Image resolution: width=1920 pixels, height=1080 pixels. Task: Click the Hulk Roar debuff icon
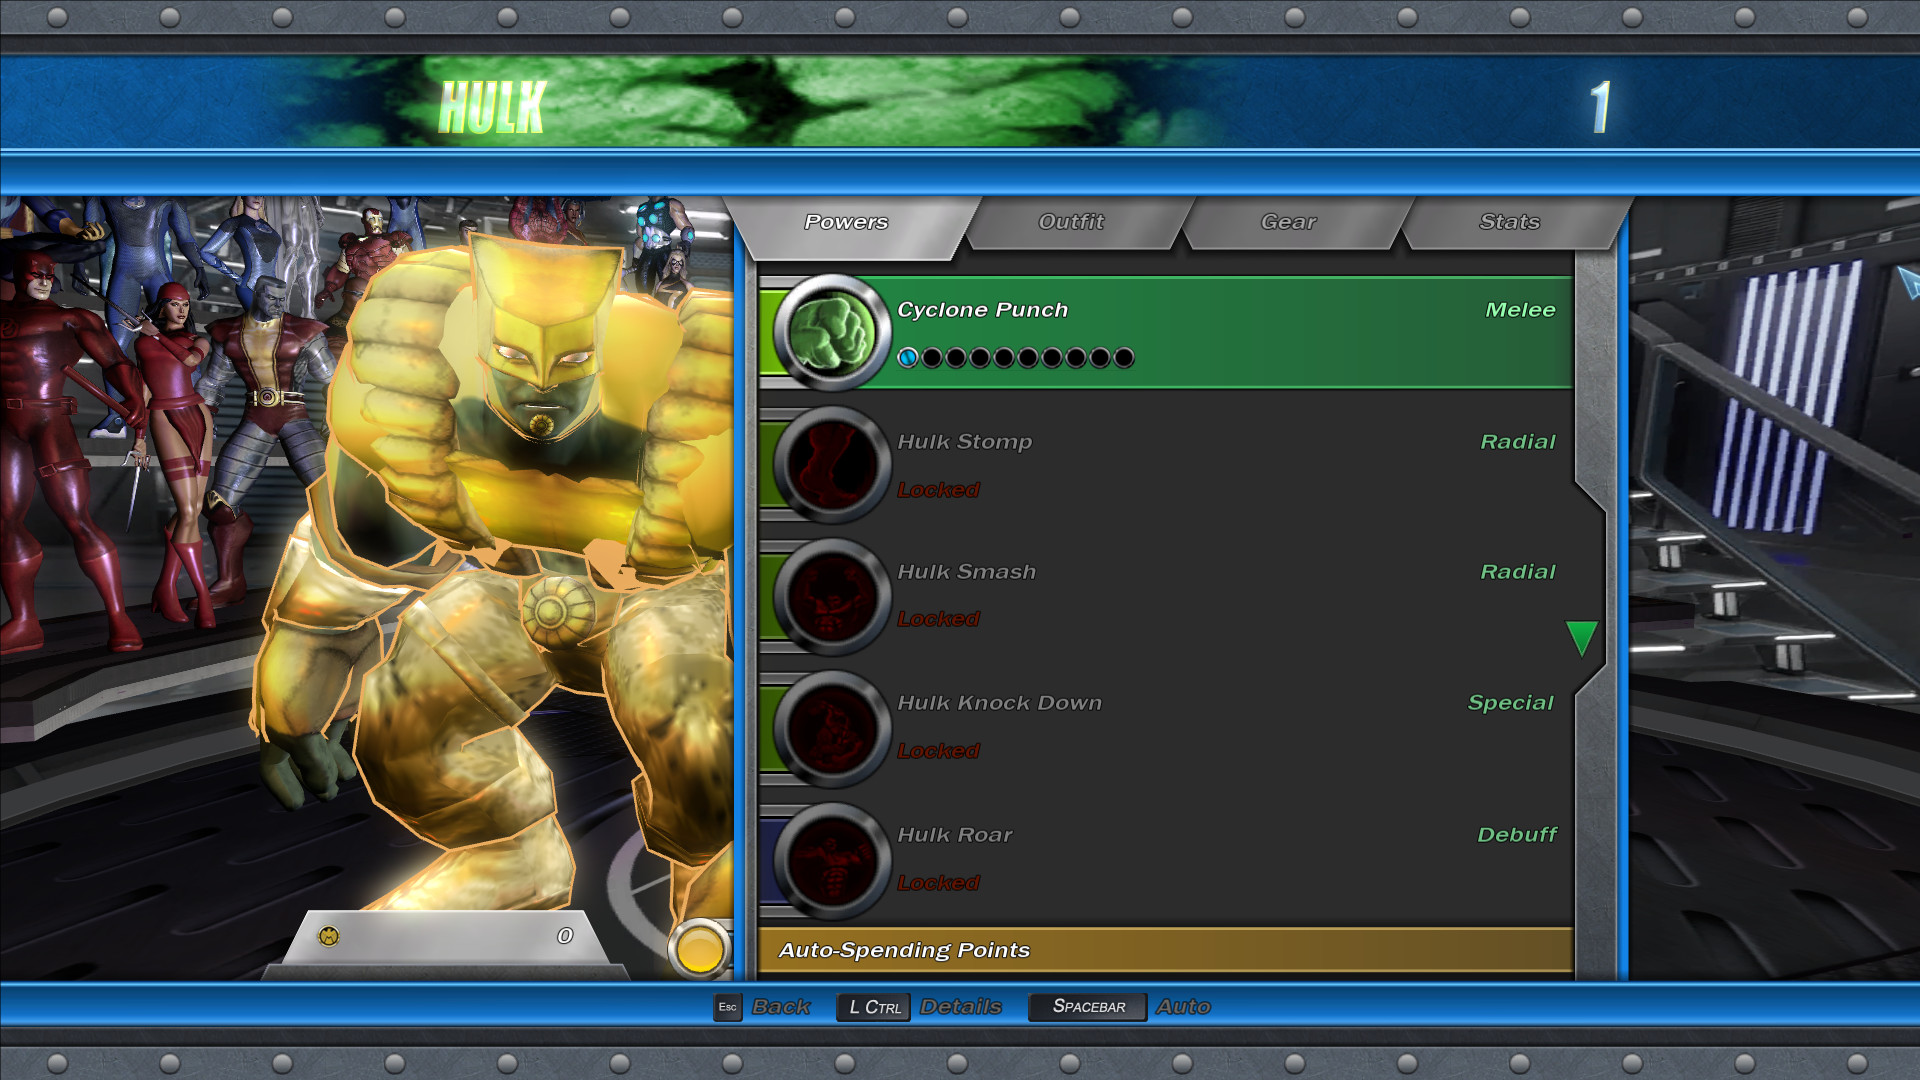833,861
